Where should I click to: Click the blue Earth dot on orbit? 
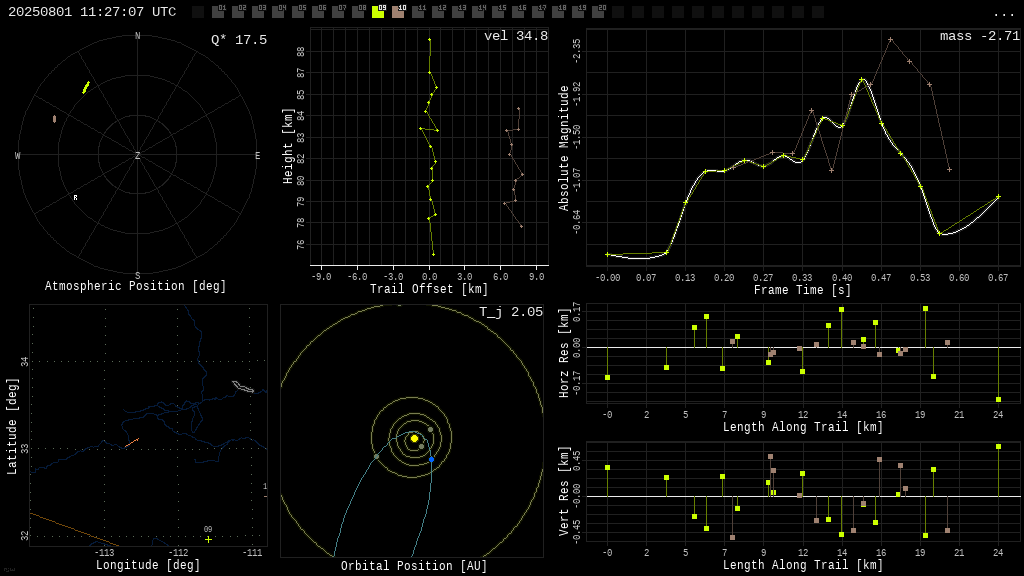click(x=432, y=460)
